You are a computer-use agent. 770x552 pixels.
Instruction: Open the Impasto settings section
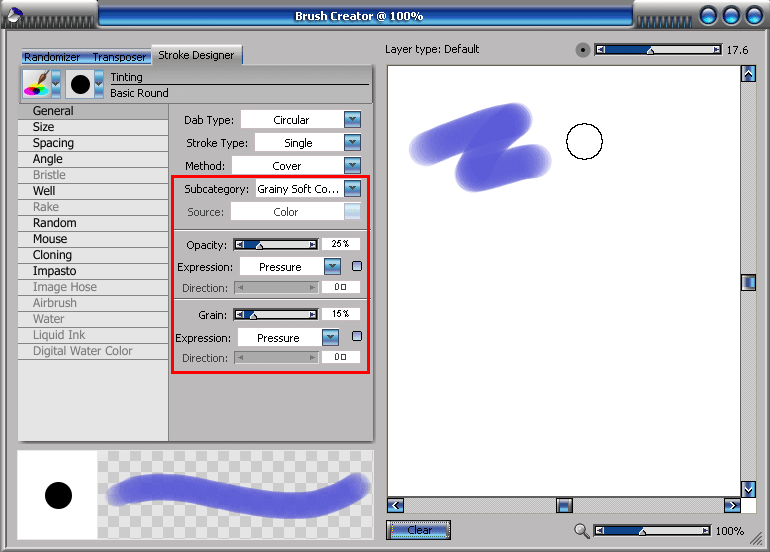tap(93, 271)
